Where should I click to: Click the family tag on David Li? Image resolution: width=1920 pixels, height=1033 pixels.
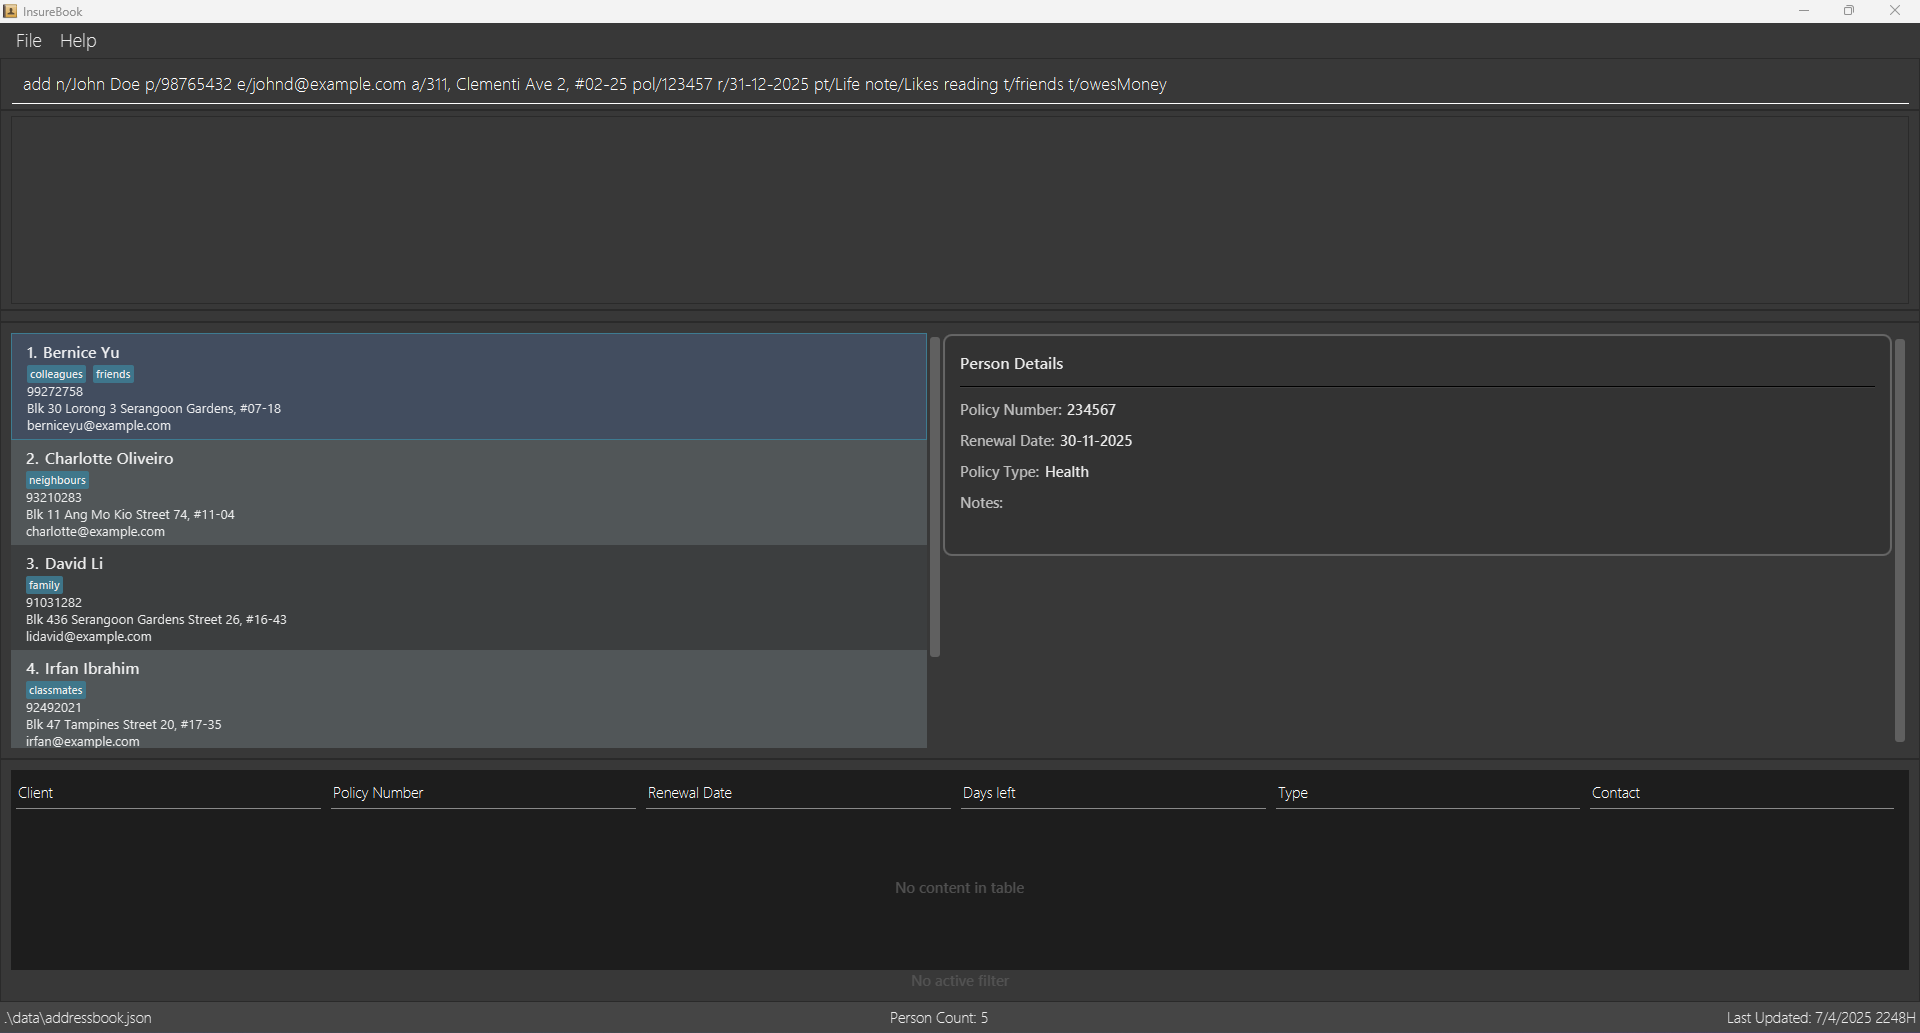pyautogui.click(x=44, y=585)
